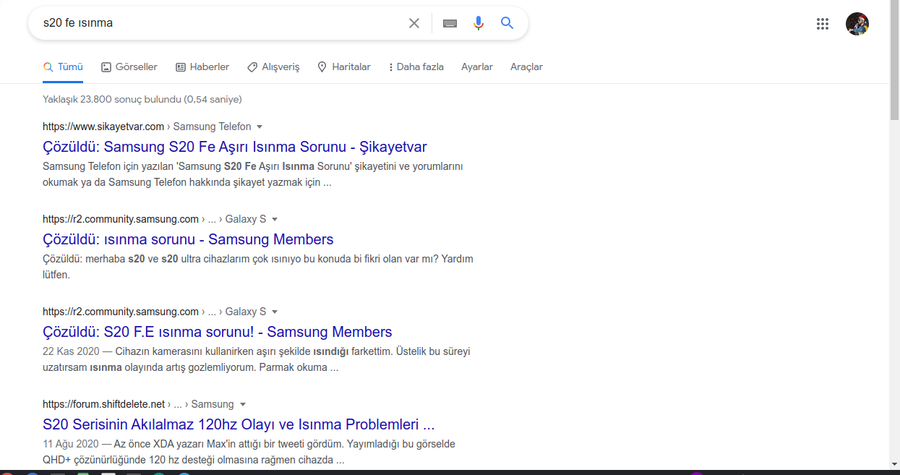
Task: Open 'Çözüldü: ısınma sorunu' Samsung Members link
Action: pos(188,239)
